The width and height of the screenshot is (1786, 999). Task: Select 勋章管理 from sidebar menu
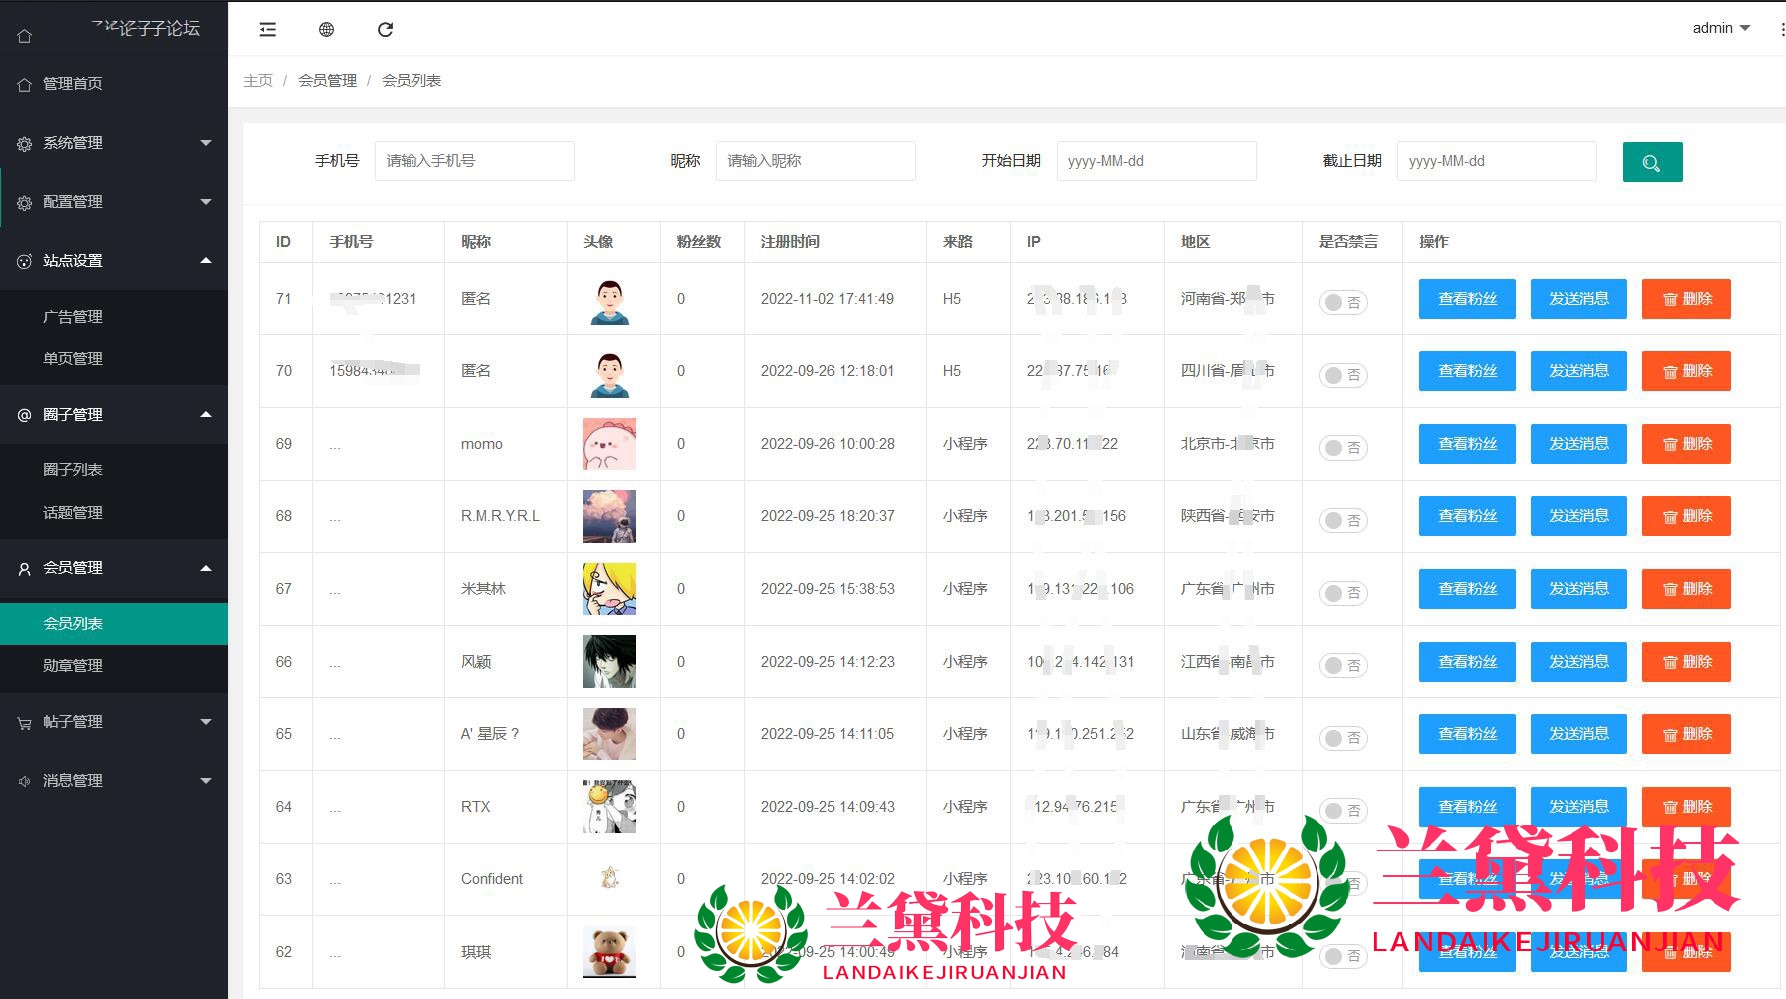point(73,666)
